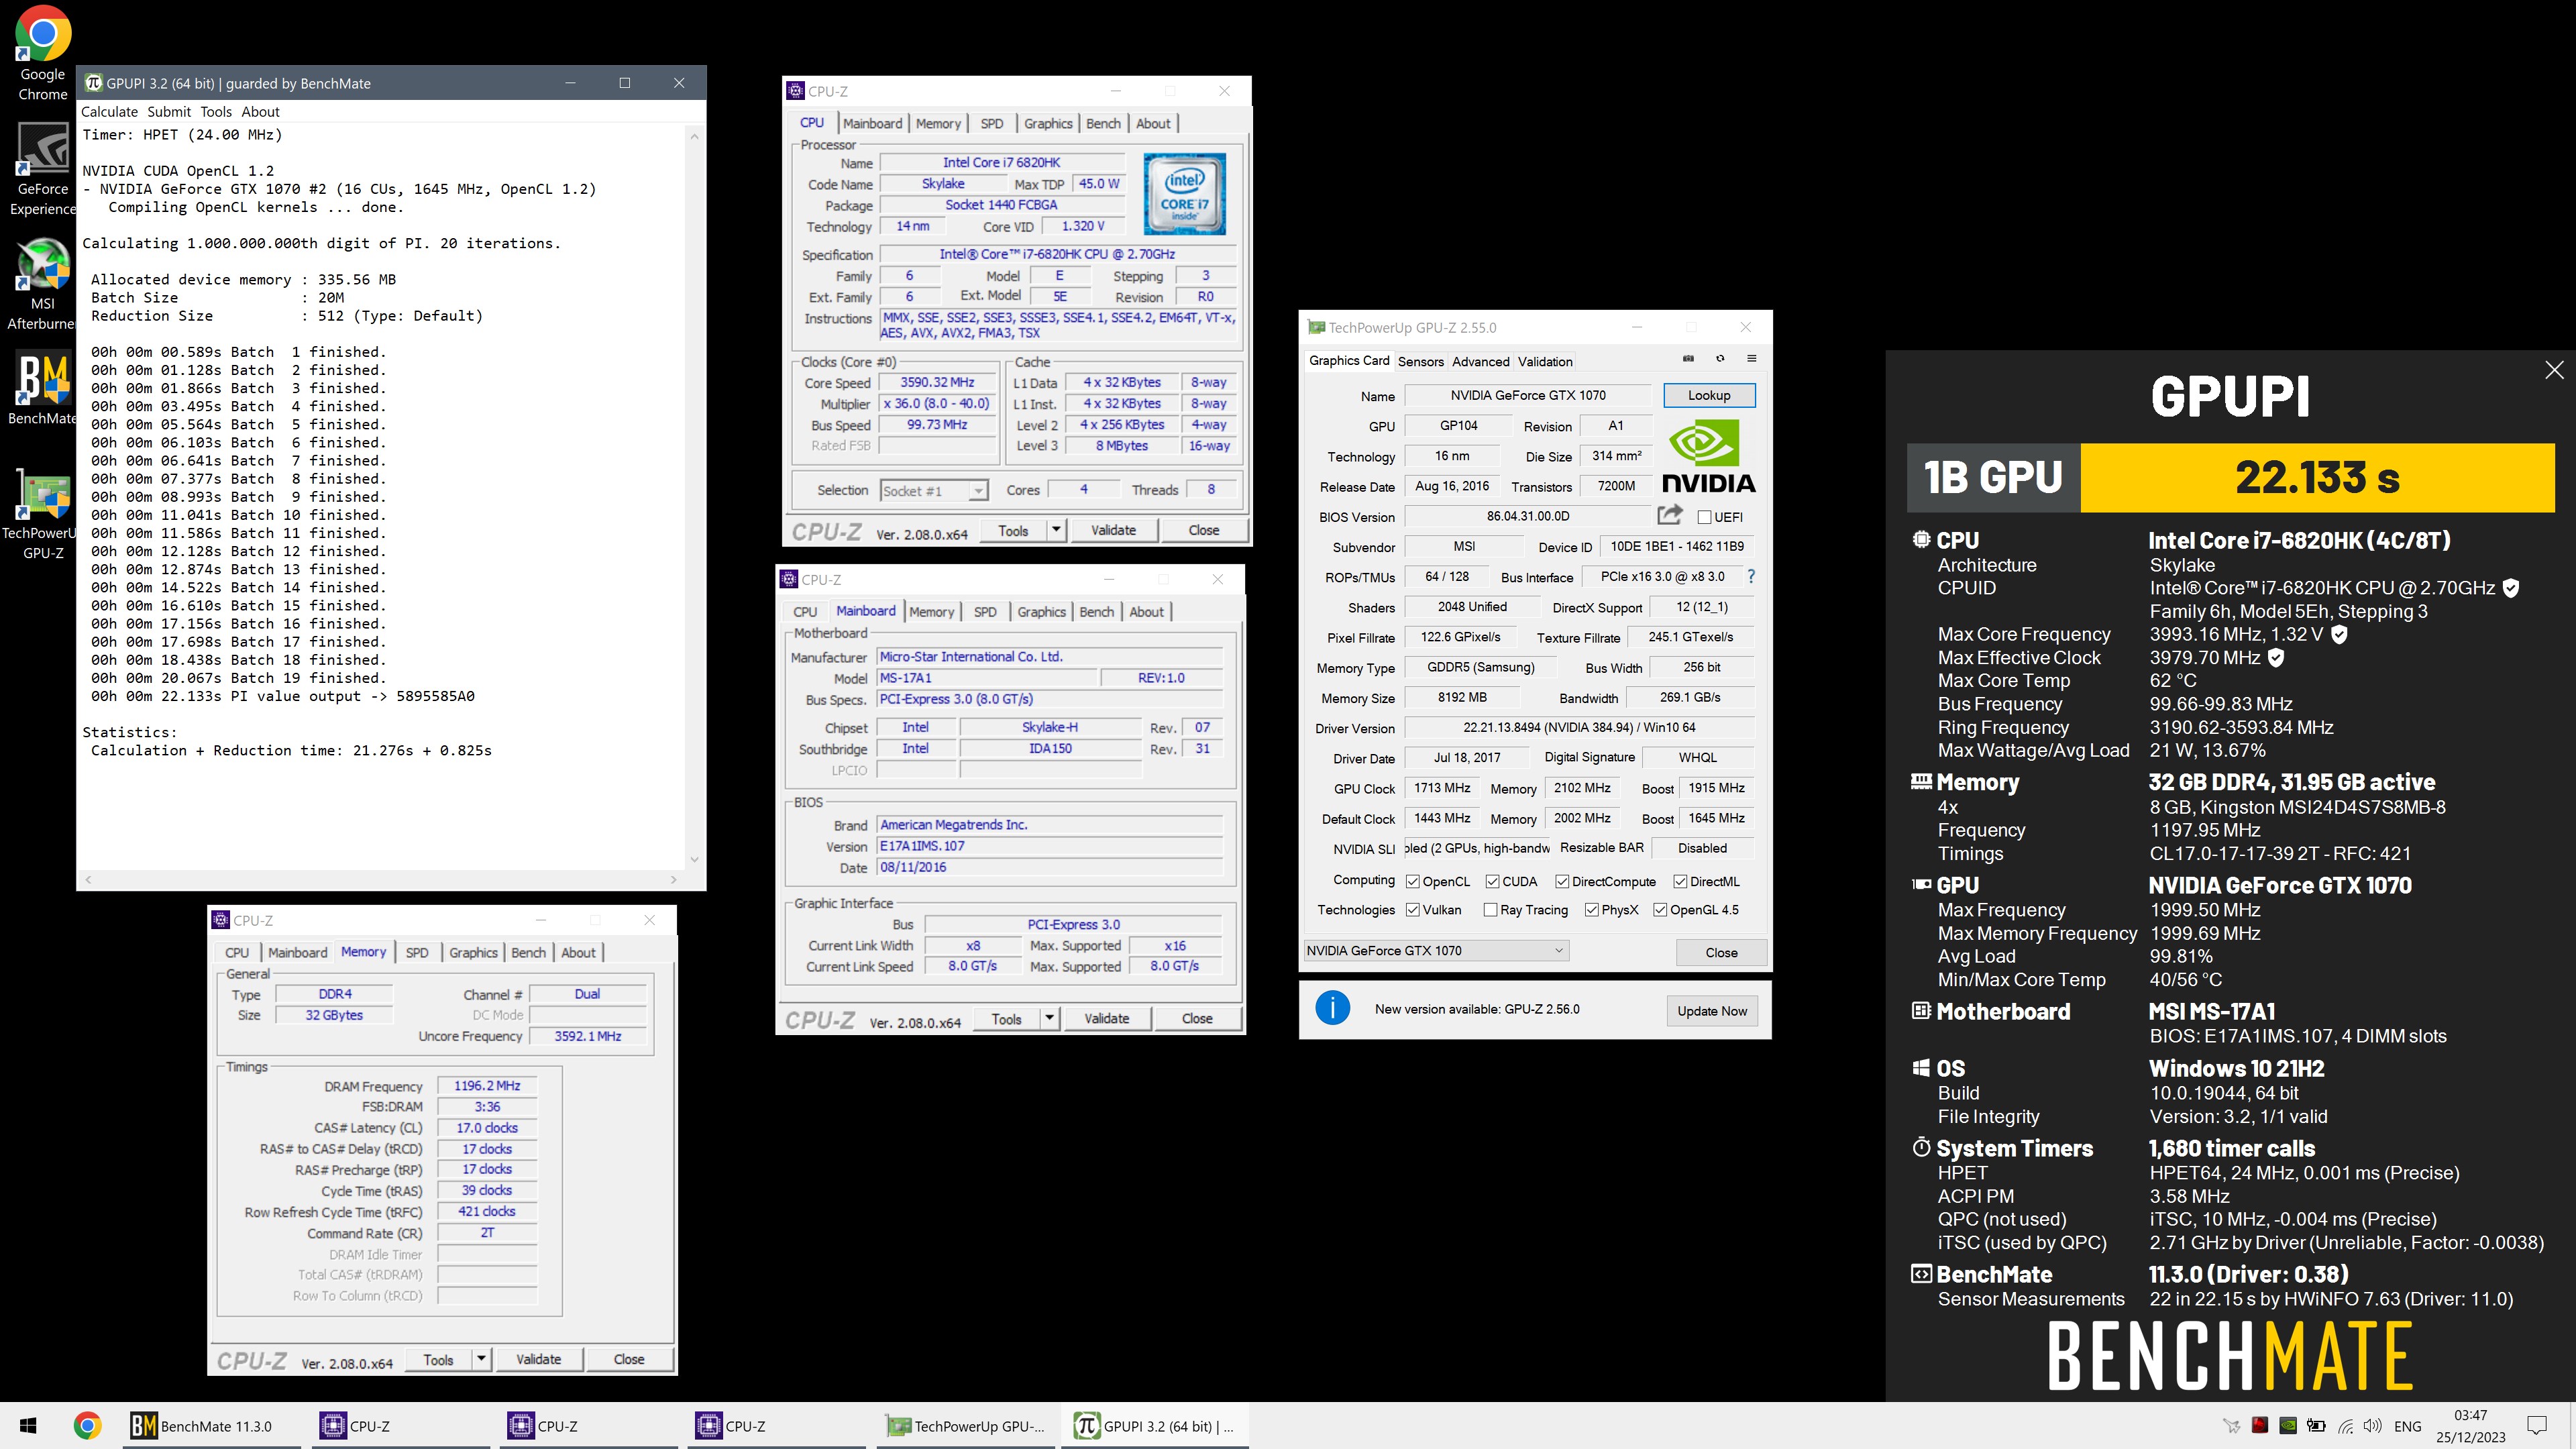The width and height of the screenshot is (2576, 1449).
Task: Toggle the PhysX checkbox
Action: pyautogui.click(x=1591, y=909)
